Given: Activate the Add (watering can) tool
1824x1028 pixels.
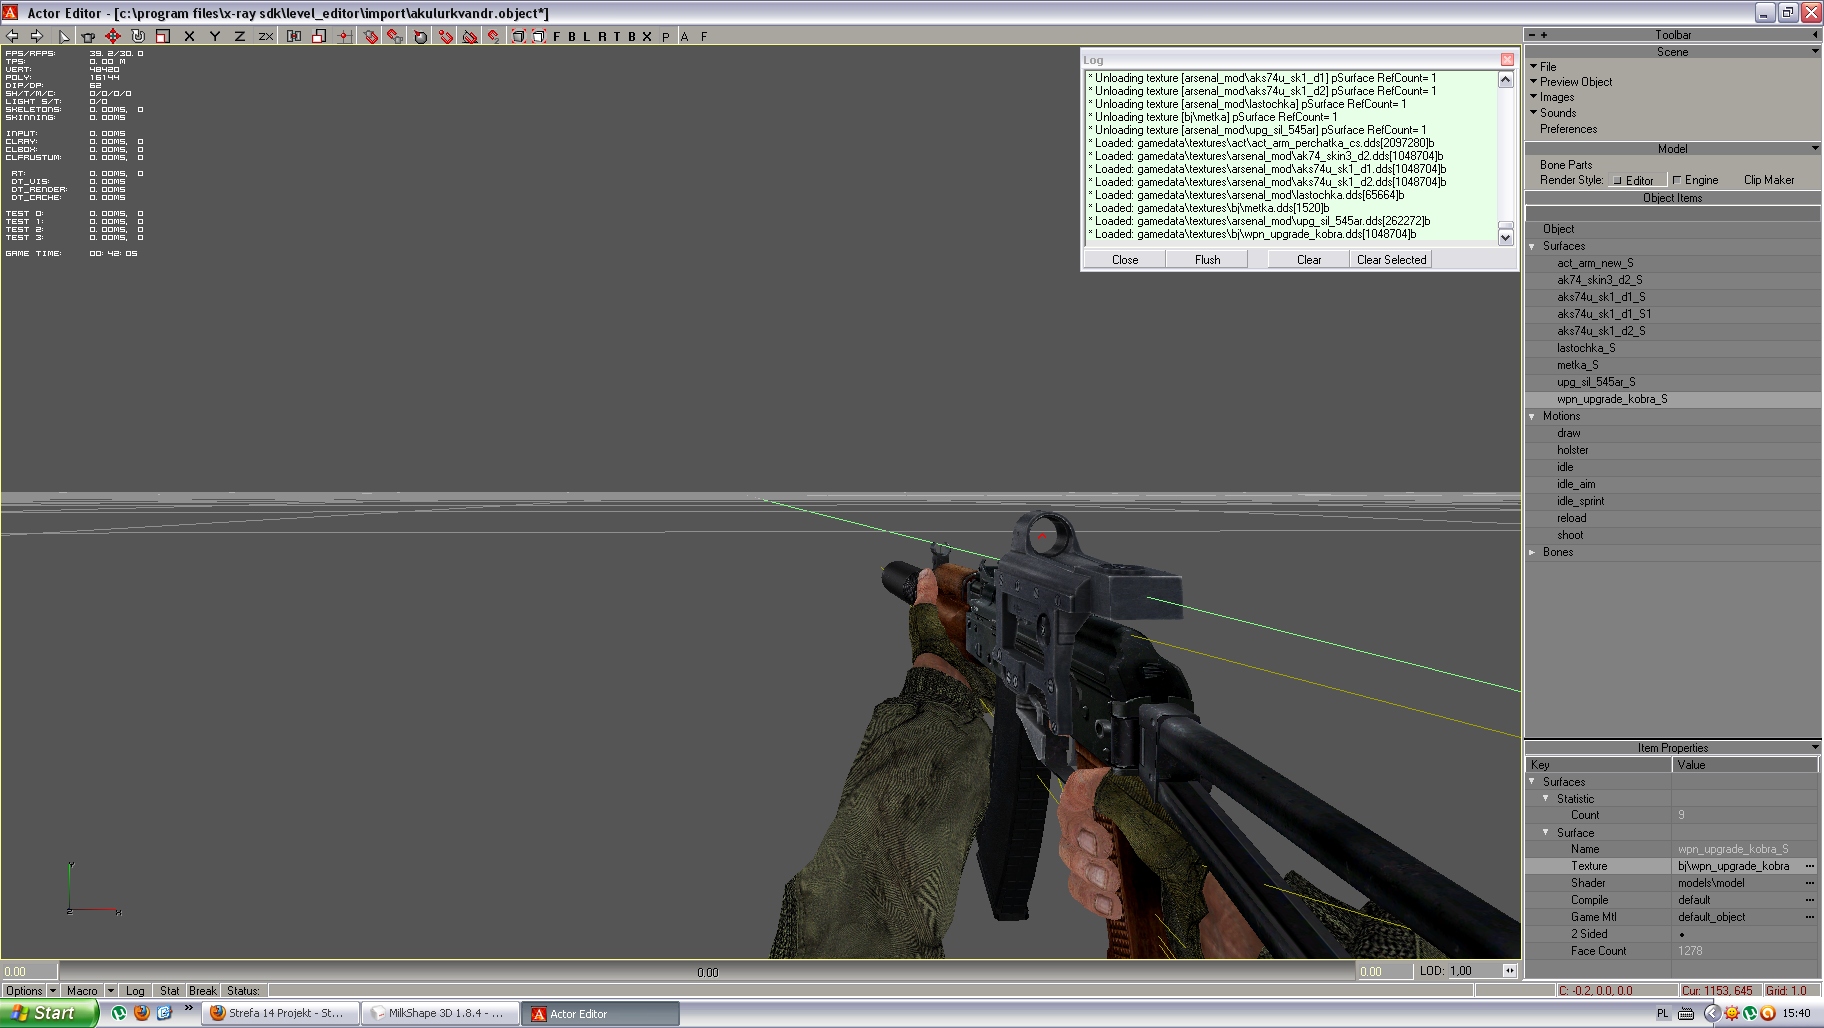Looking at the screenshot, I should pyautogui.click(x=88, y=36).
